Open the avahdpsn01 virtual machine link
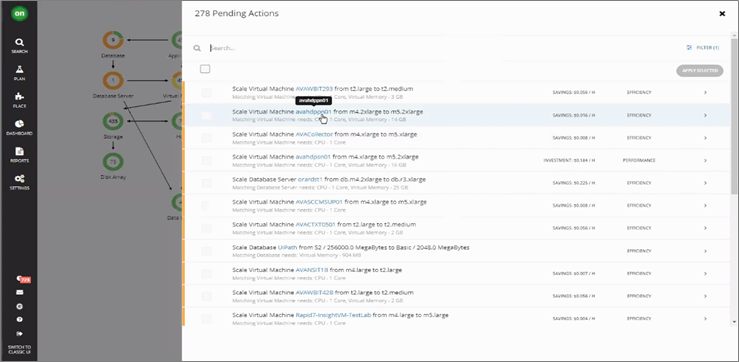The height and width of the screenshot is (362, 739). (x=313, y=157)
